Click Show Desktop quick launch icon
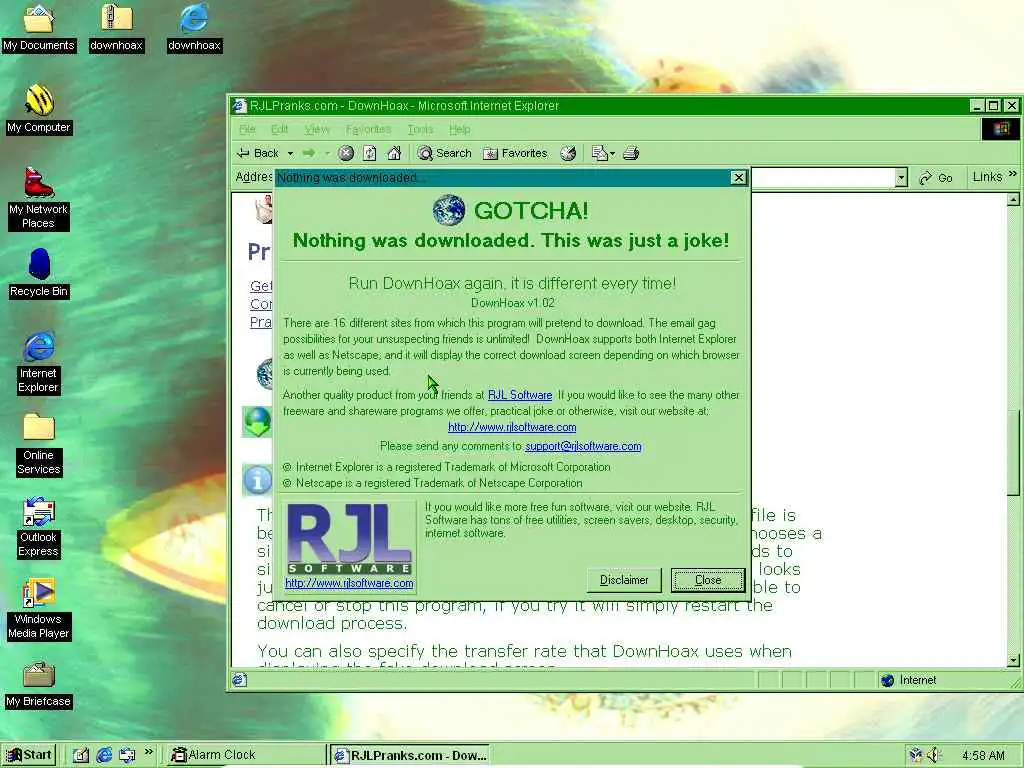This screenshot has height=768, width=1024. 81,755
